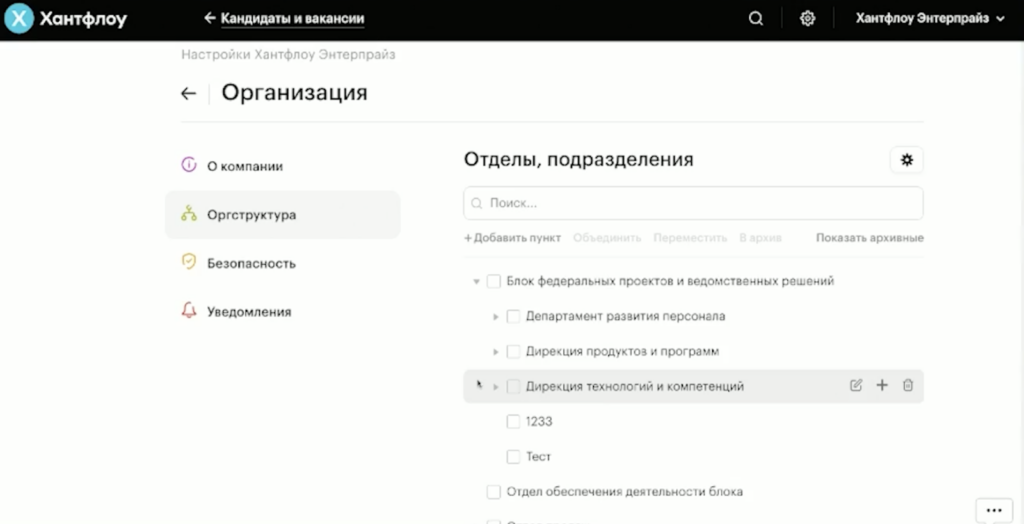Select Блок федеральных проектов и ведомственных решений
The width and height of the screenshot is (1024, 524).
click(670, 282)
